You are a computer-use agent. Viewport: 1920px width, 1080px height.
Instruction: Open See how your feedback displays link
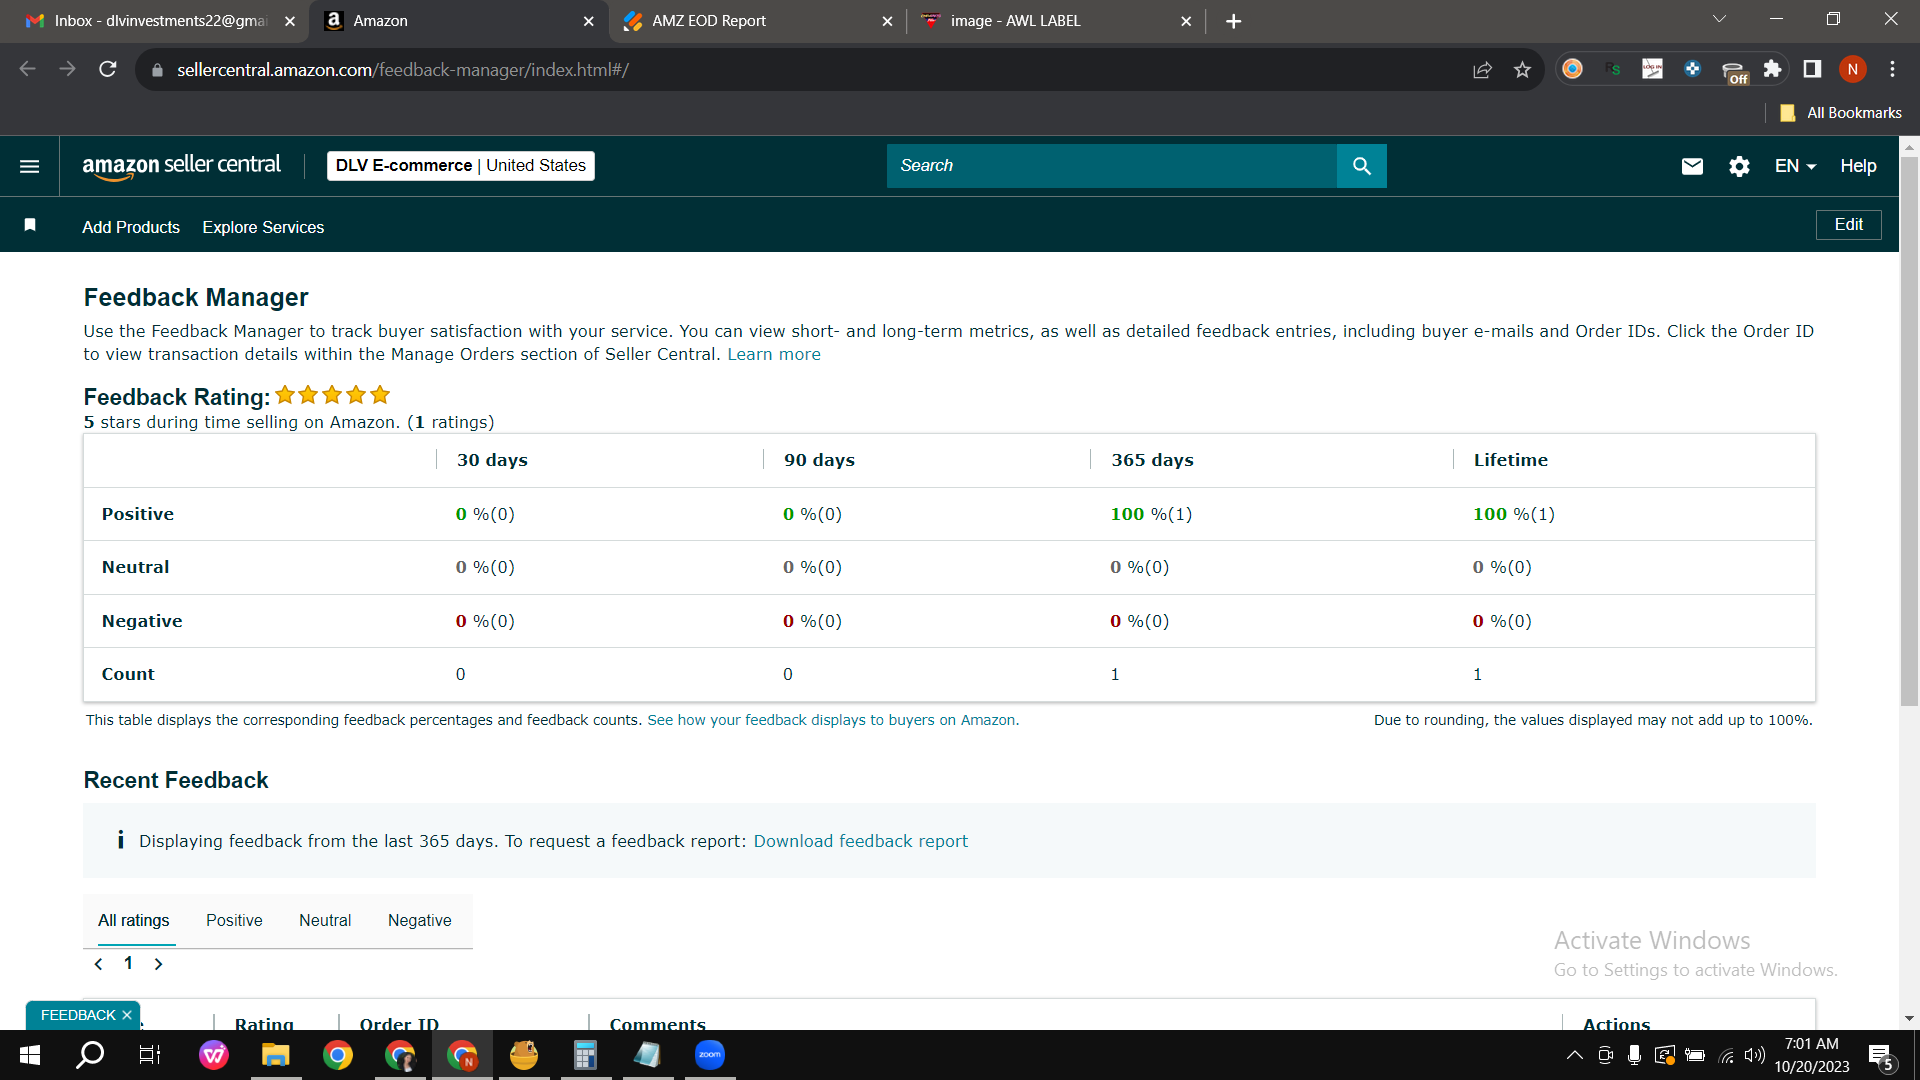click(833, 720)
